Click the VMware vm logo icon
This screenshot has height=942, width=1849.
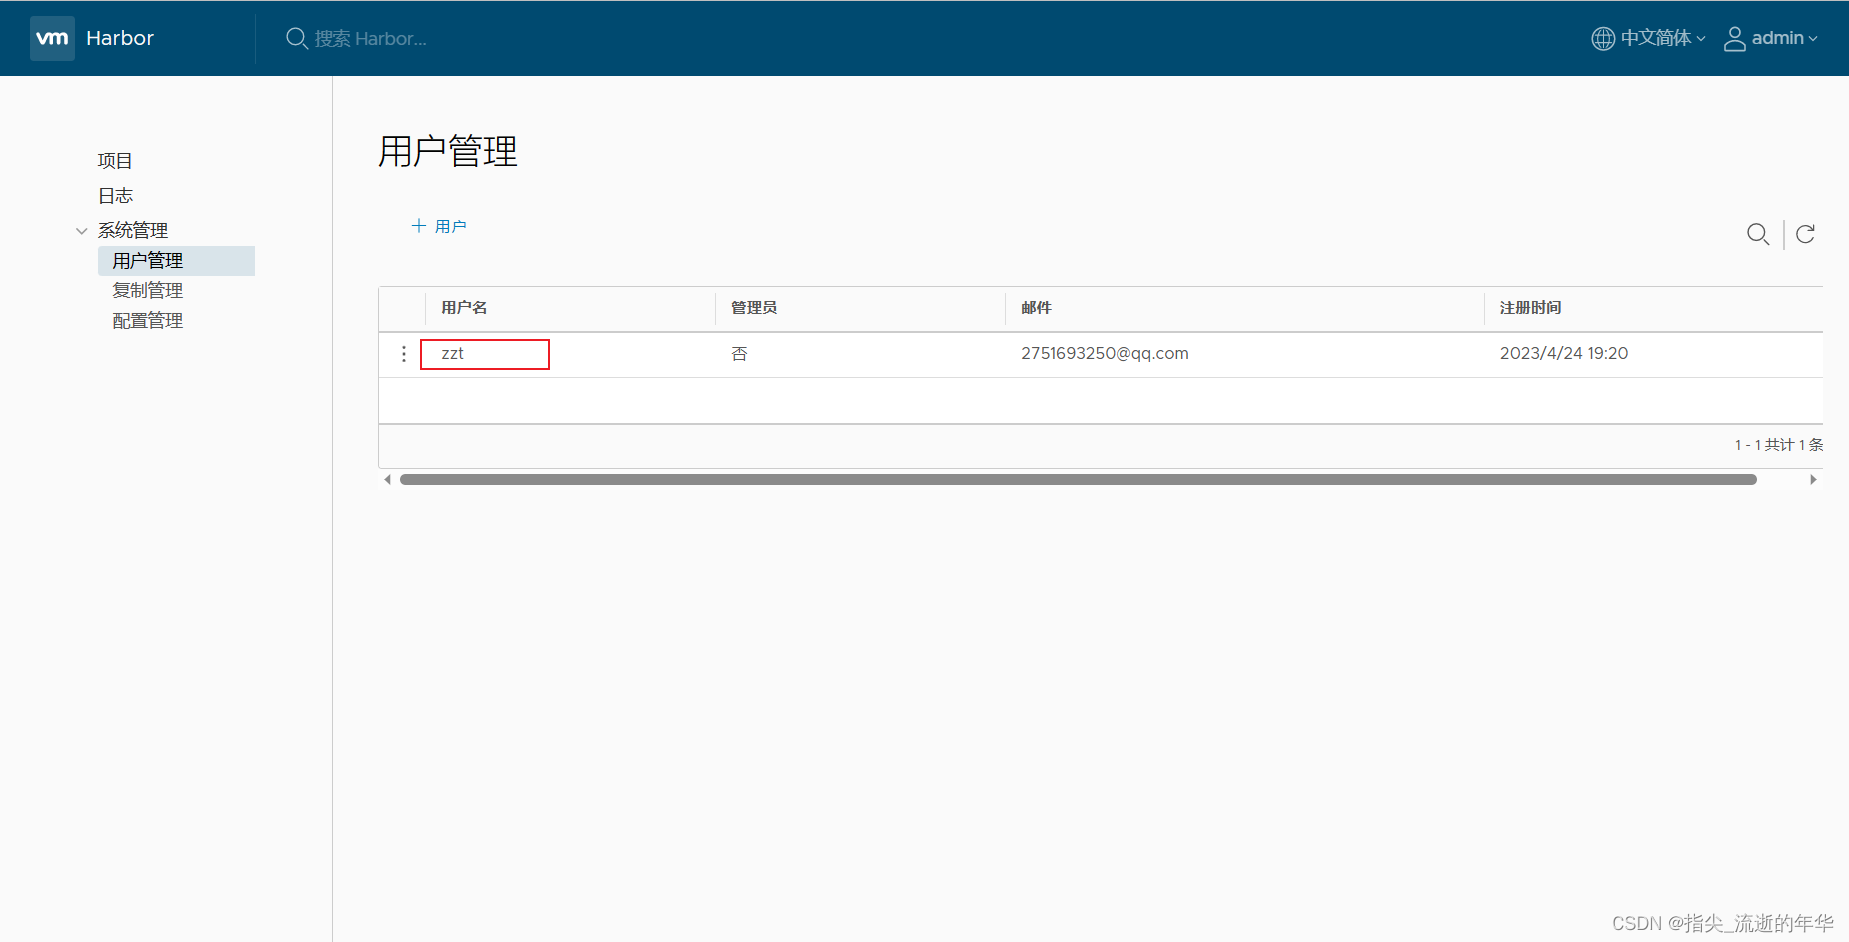coord(52,38)
